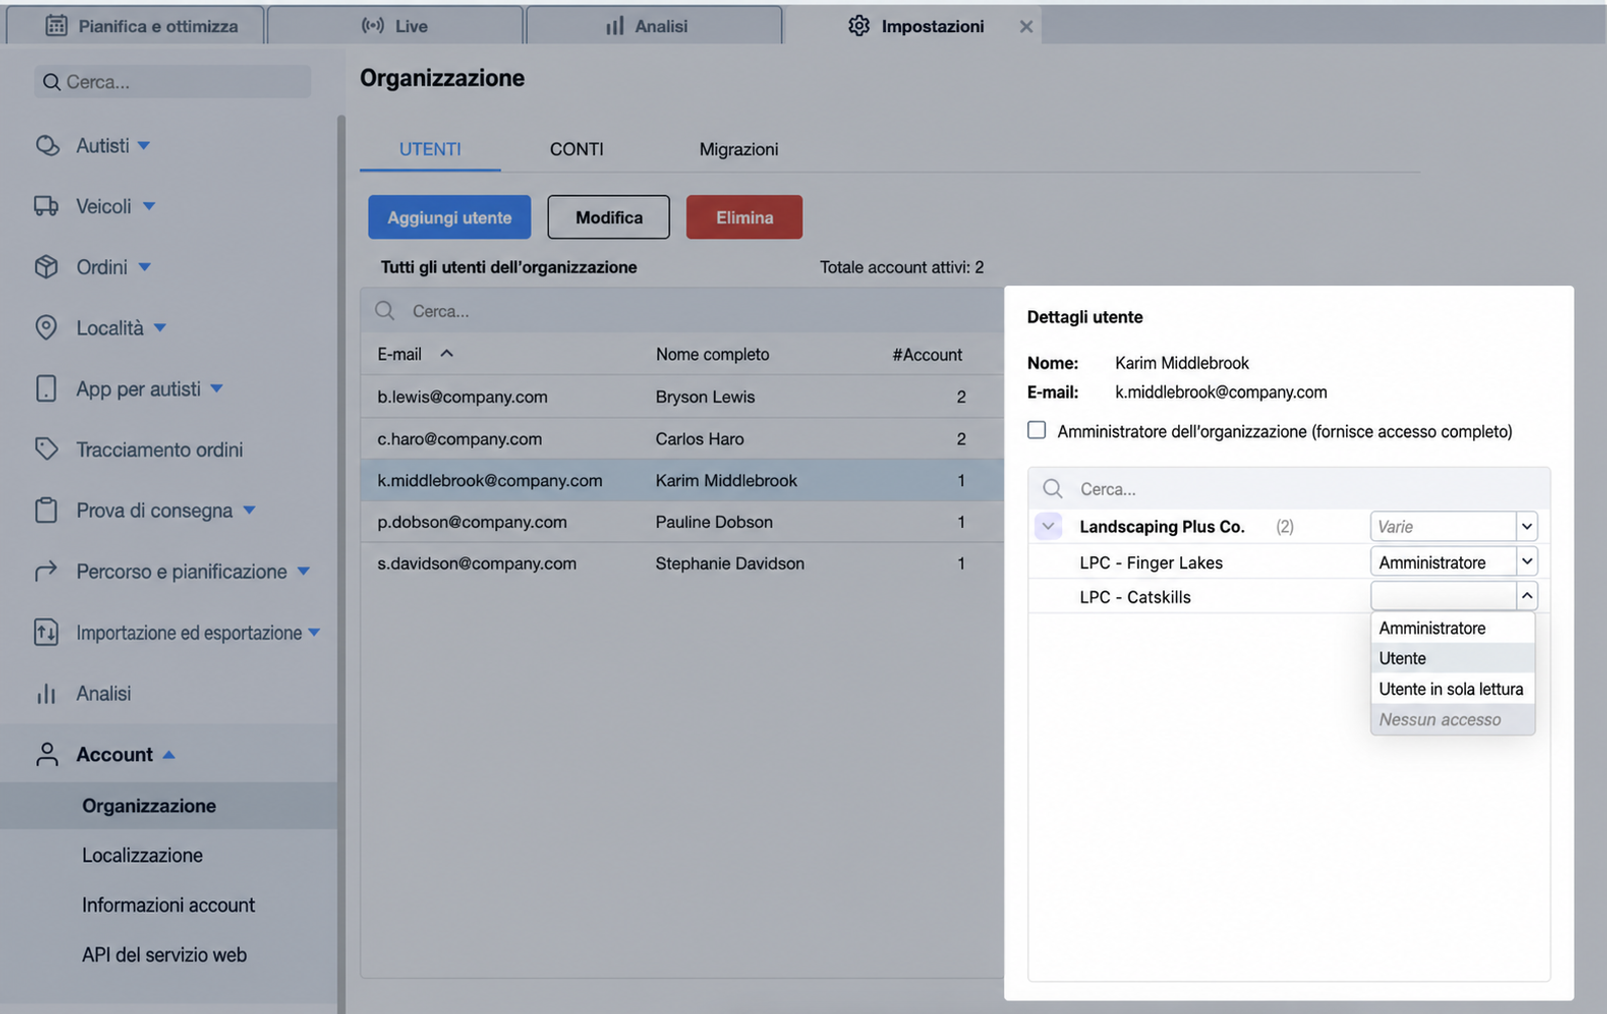Click the Importazione ed esportazione icon
Image resolution: width=1607 pixels, height=1014 pixels.
[46, 632]
